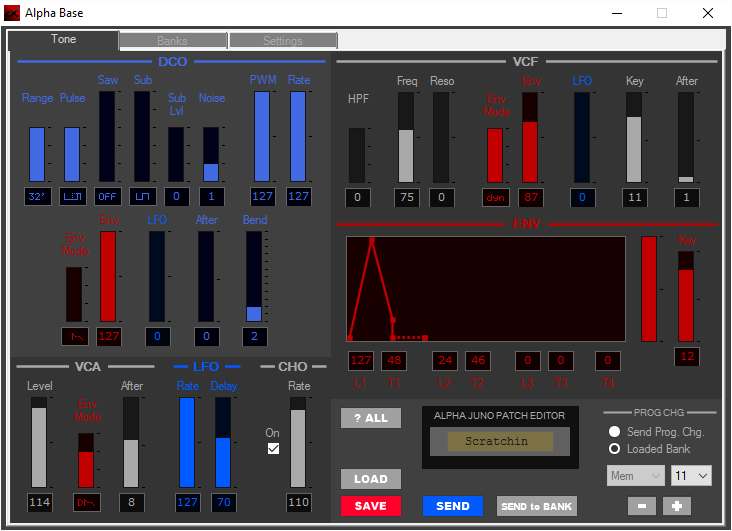Adjust the DCO Env depth slider

pos(108,276)
